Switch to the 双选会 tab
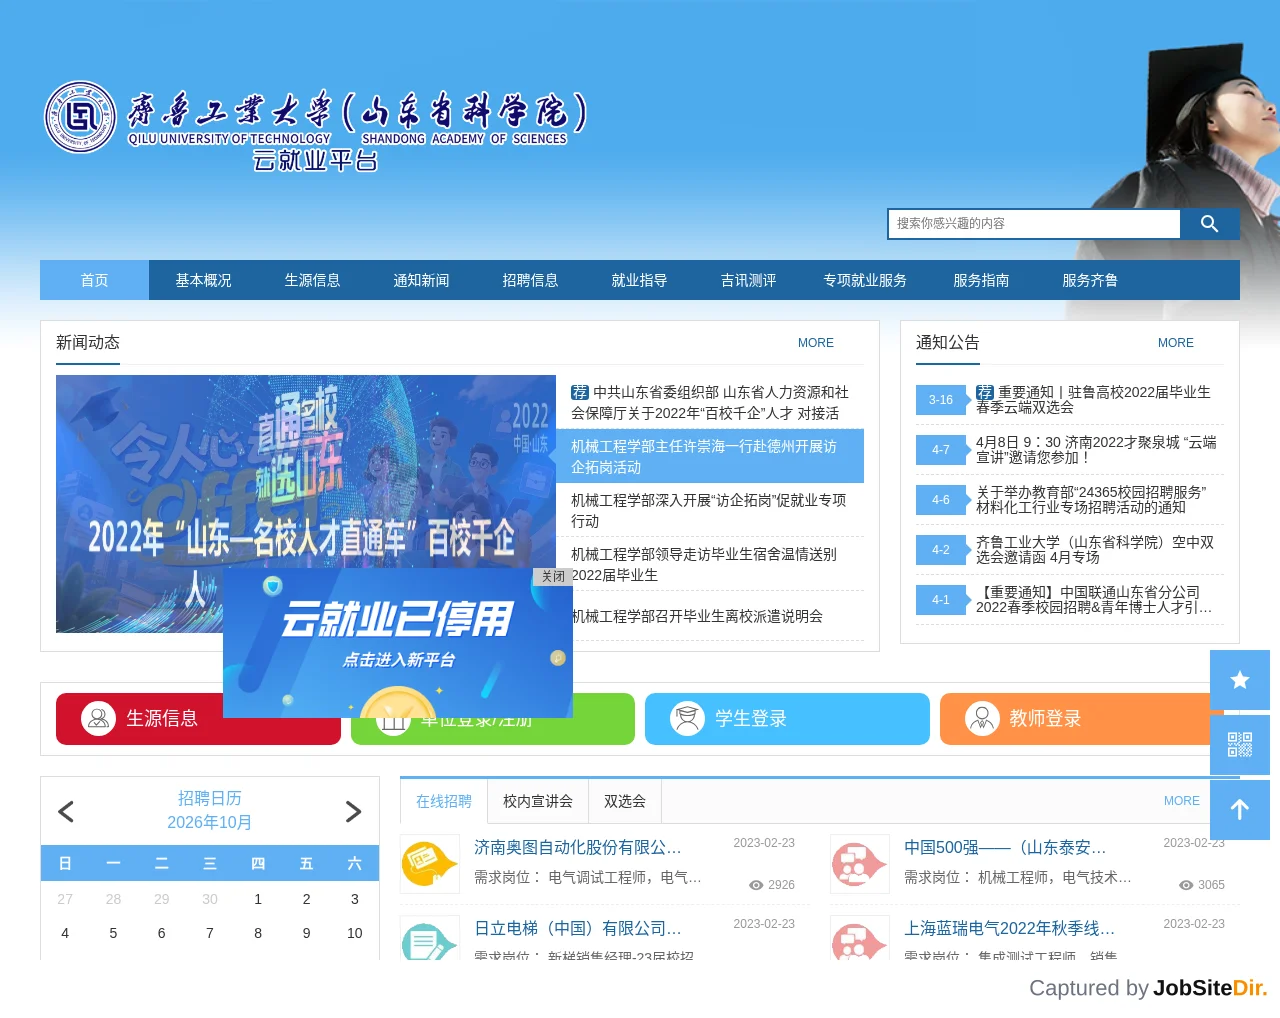The width and height of the screenshot is (1280, 1018). coord(625,801)
